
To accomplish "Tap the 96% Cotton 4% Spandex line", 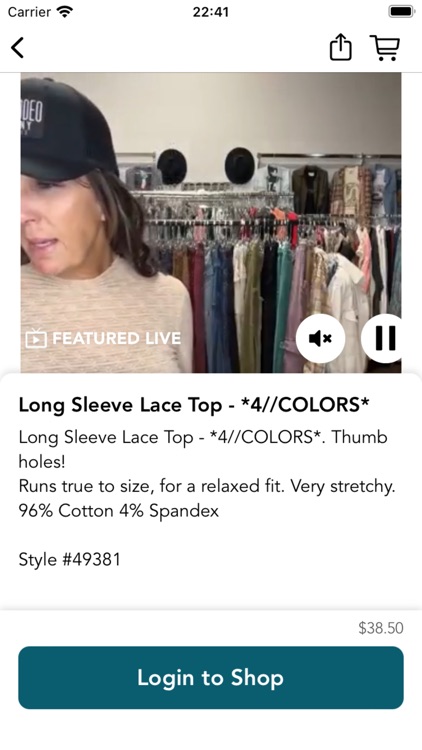I will (x=119, y=511).
